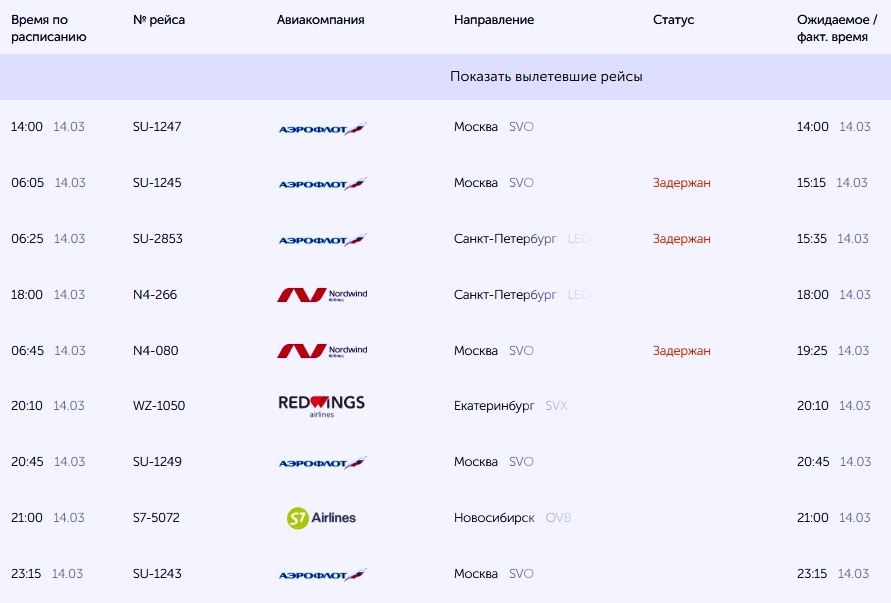891x603 pixels.
Task: Click the Aeroflot logo for flight SU-2853
Action: 322,240
